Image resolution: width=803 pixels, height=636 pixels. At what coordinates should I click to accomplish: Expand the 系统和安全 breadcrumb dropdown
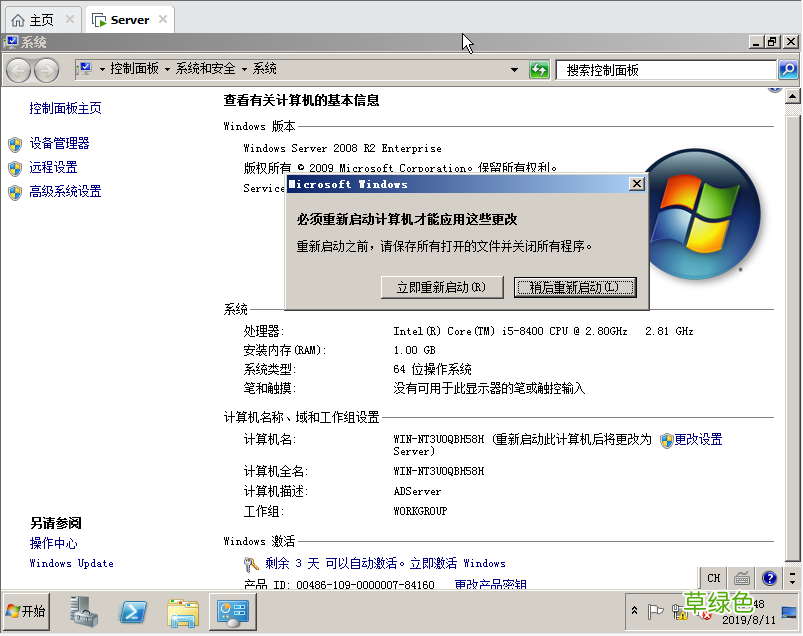click(x=245, y=69)
